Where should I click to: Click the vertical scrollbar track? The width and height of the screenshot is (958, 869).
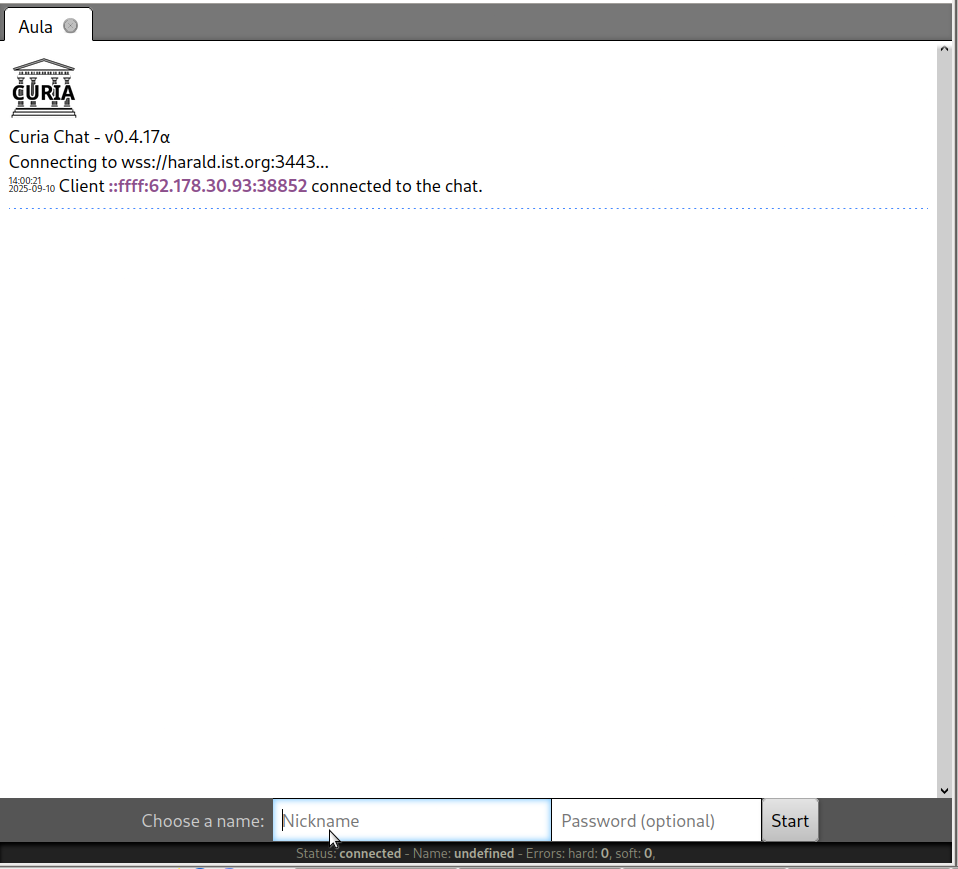coord(944,420)
